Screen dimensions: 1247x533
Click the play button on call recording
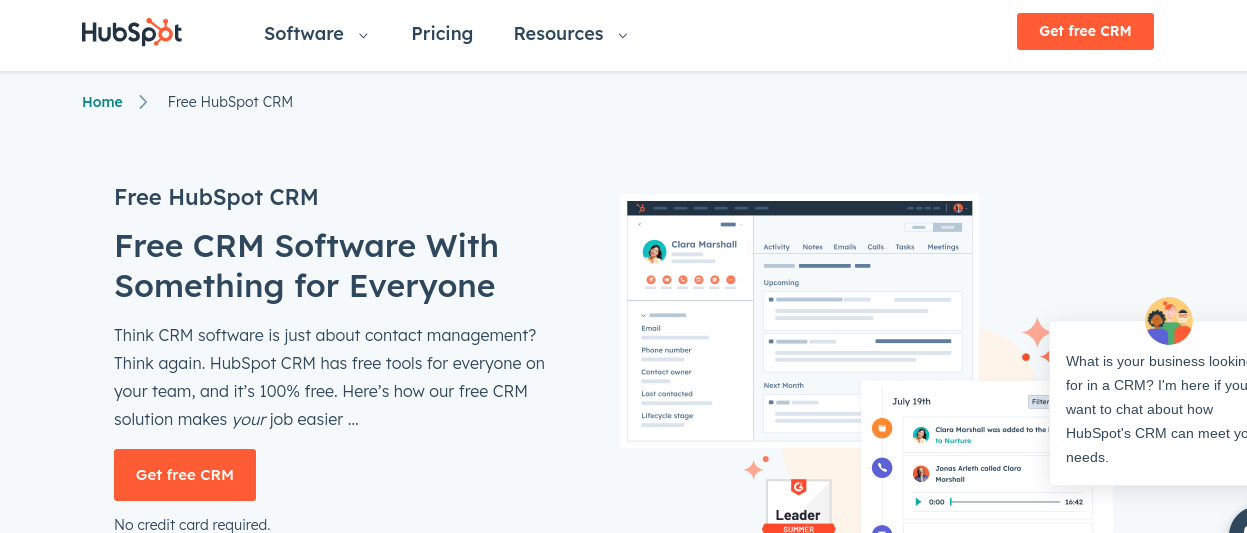(x=918, y=502)
